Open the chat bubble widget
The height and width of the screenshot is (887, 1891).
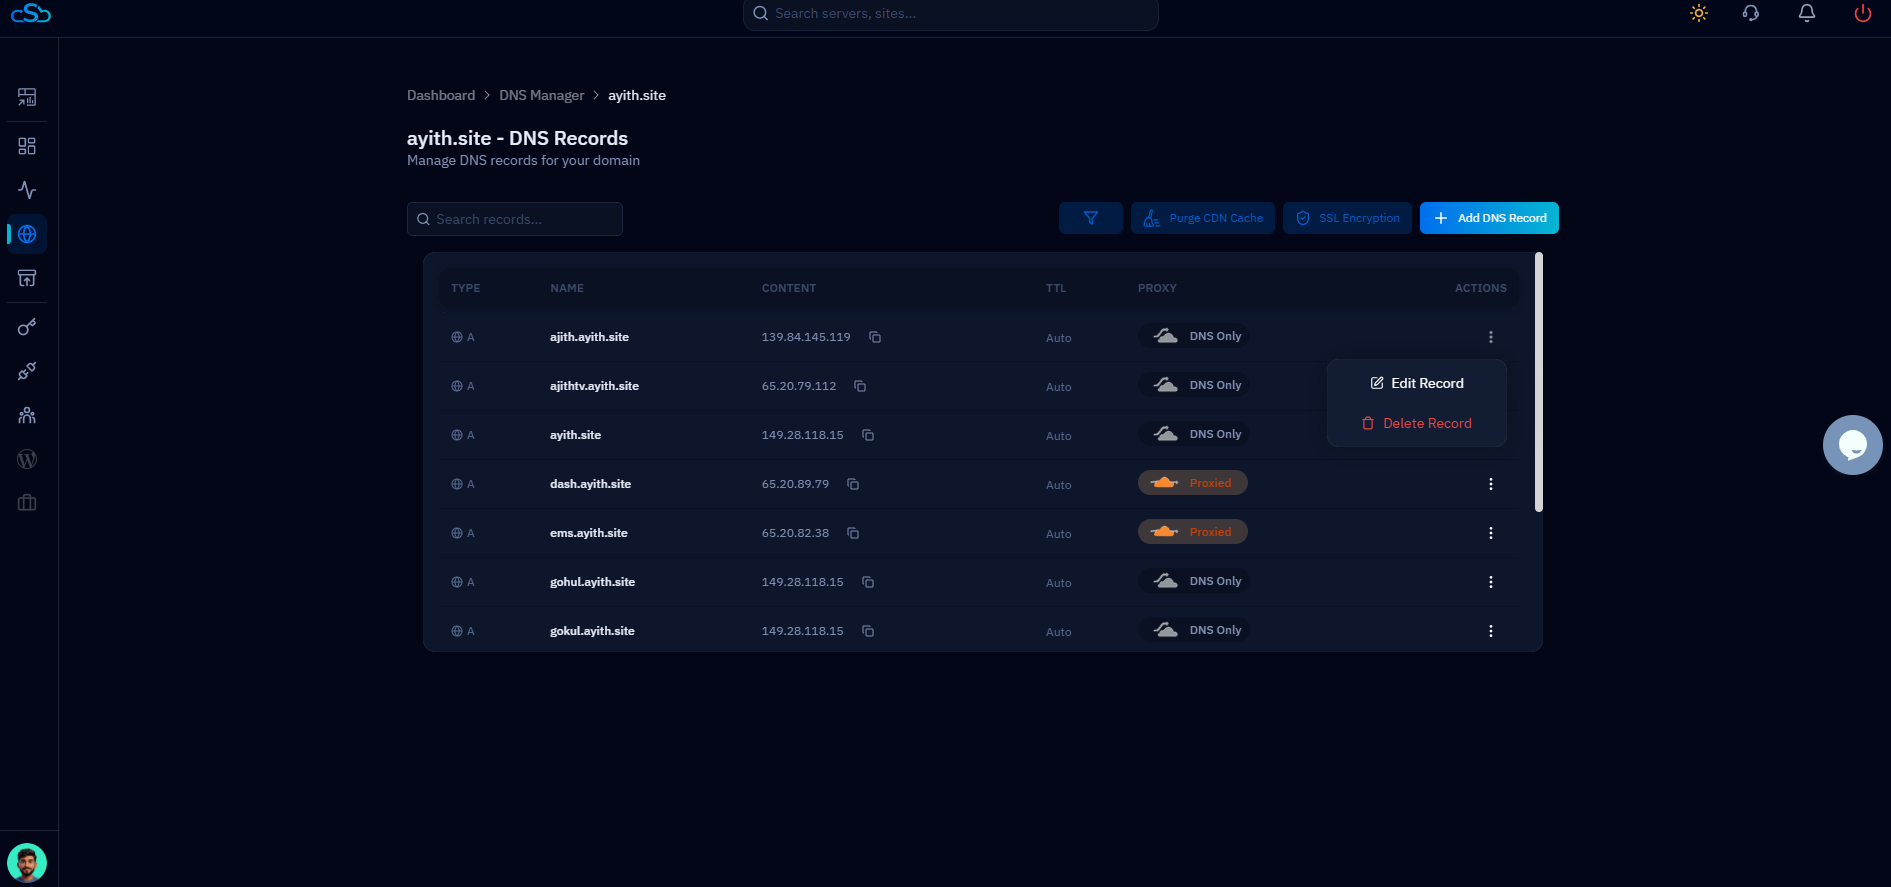(1853, 445)
